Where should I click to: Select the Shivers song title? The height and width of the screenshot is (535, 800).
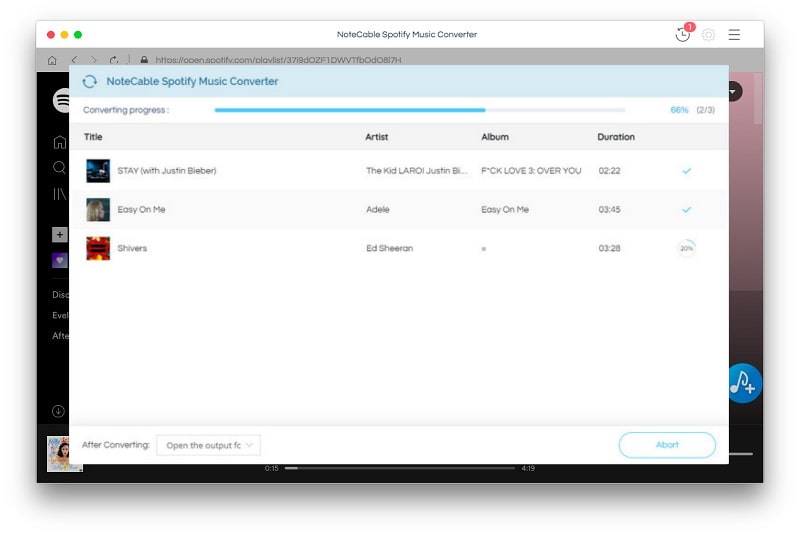click(x=132, y=248)
